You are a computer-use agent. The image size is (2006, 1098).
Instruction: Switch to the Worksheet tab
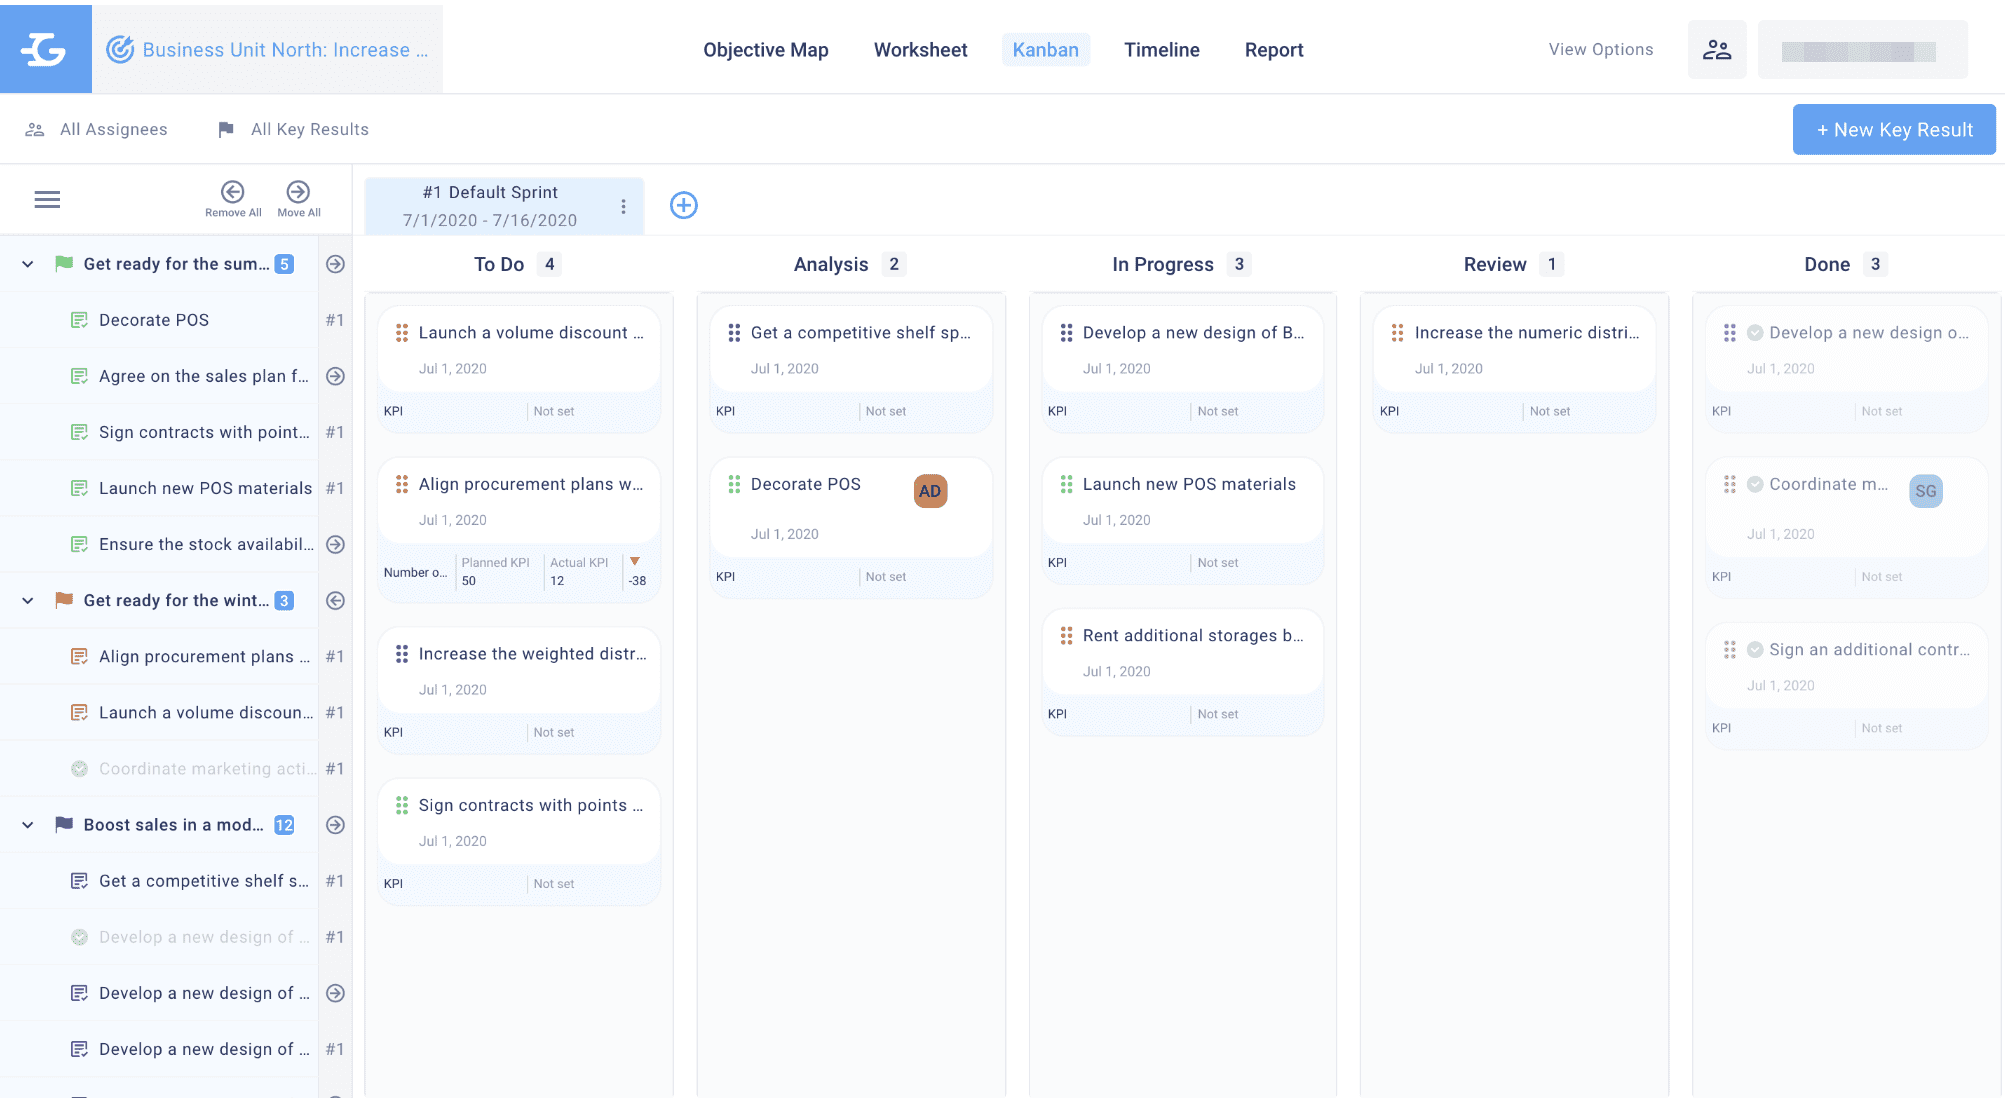920,50
